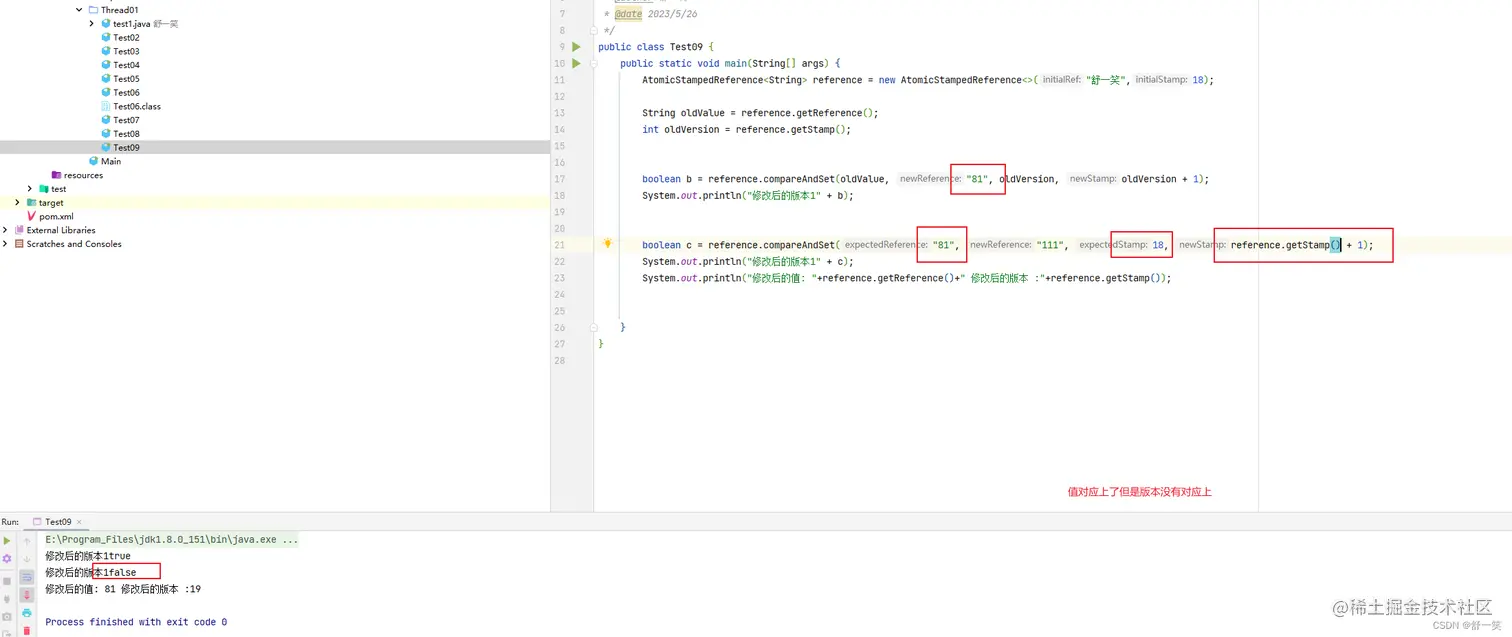Image resolution: width=1512 pixels, height=637 pixels.
Task: Stop the process with the square stop icon
Action: tap(7, 581)
